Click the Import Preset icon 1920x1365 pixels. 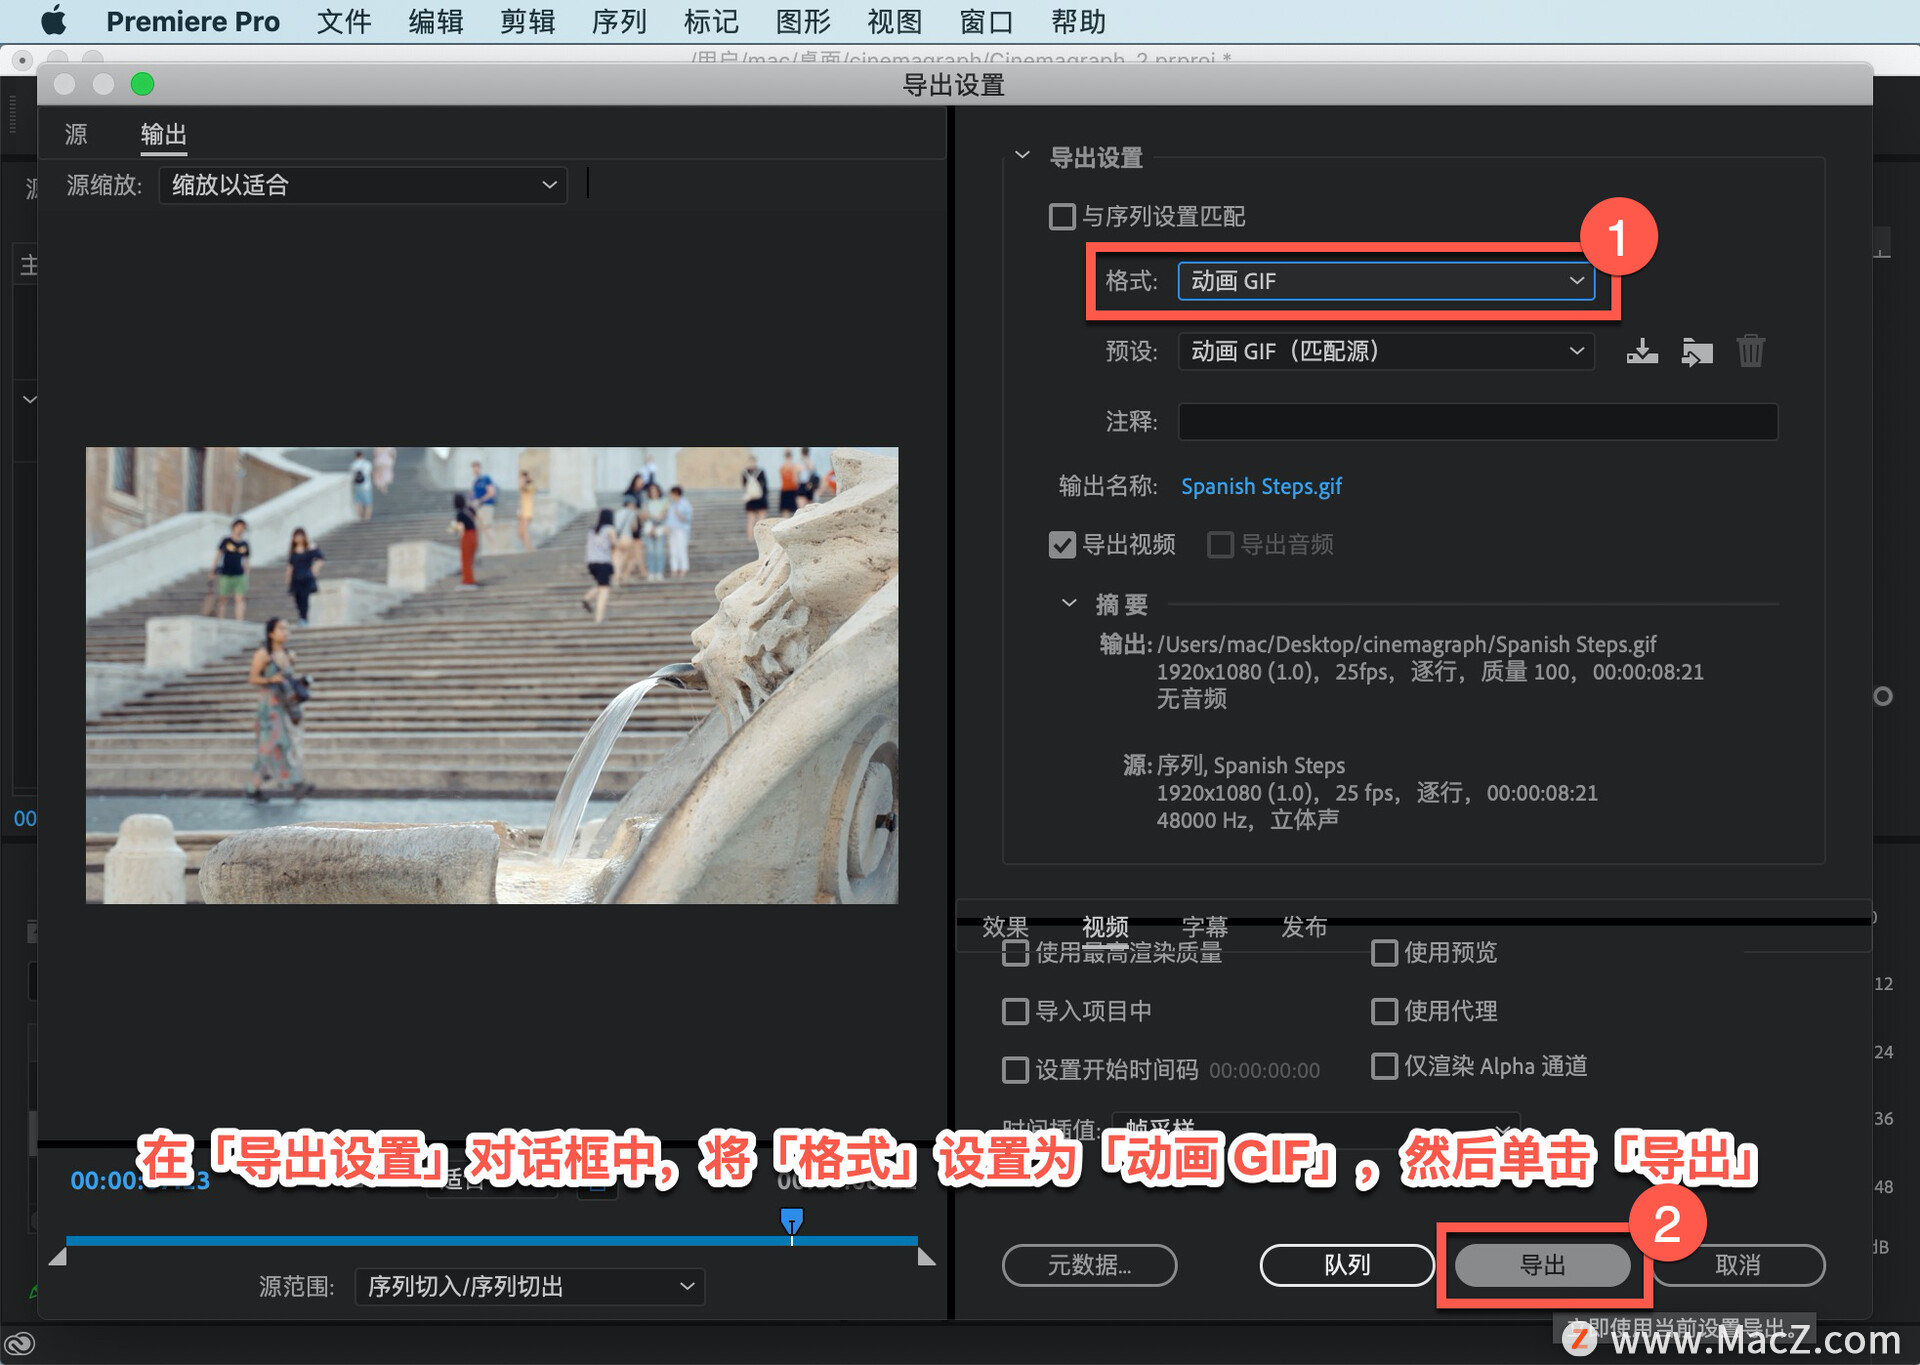[x=1696, y=352]
